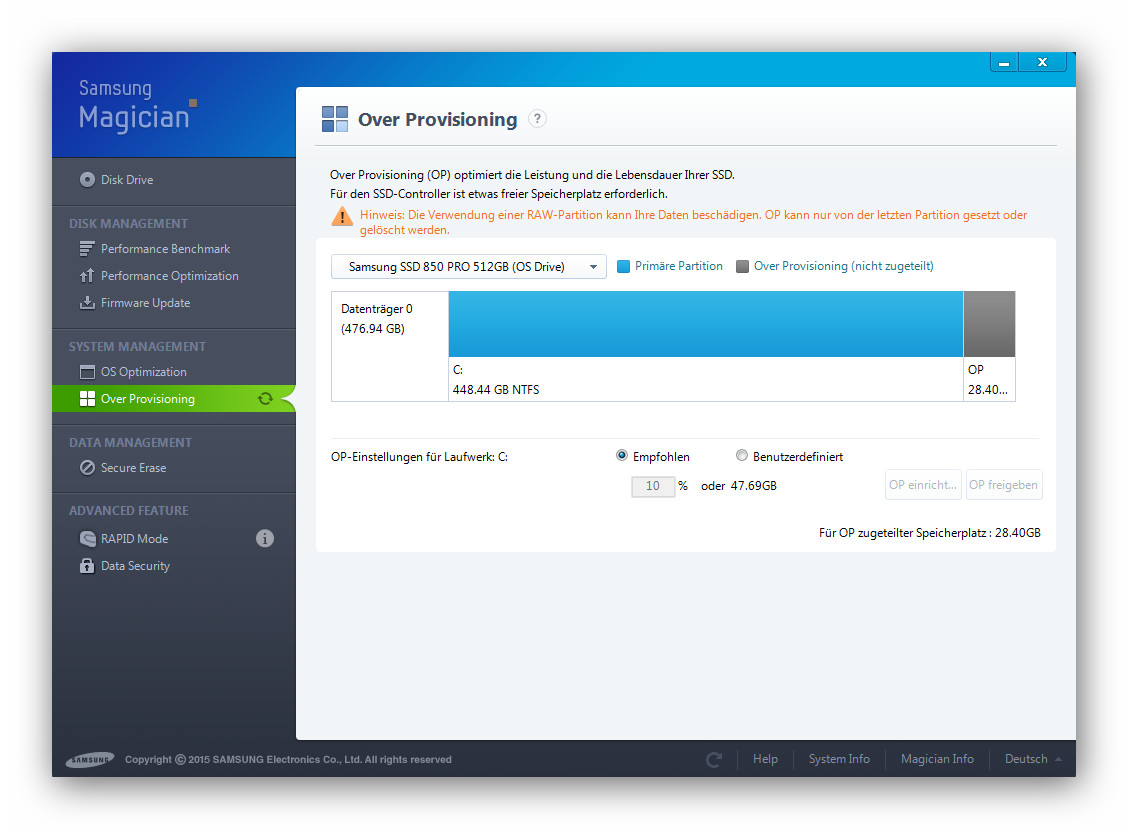Click the blue Primäre Partition legend swatch
1128x829 pixels.
click(x=623, y=266)
